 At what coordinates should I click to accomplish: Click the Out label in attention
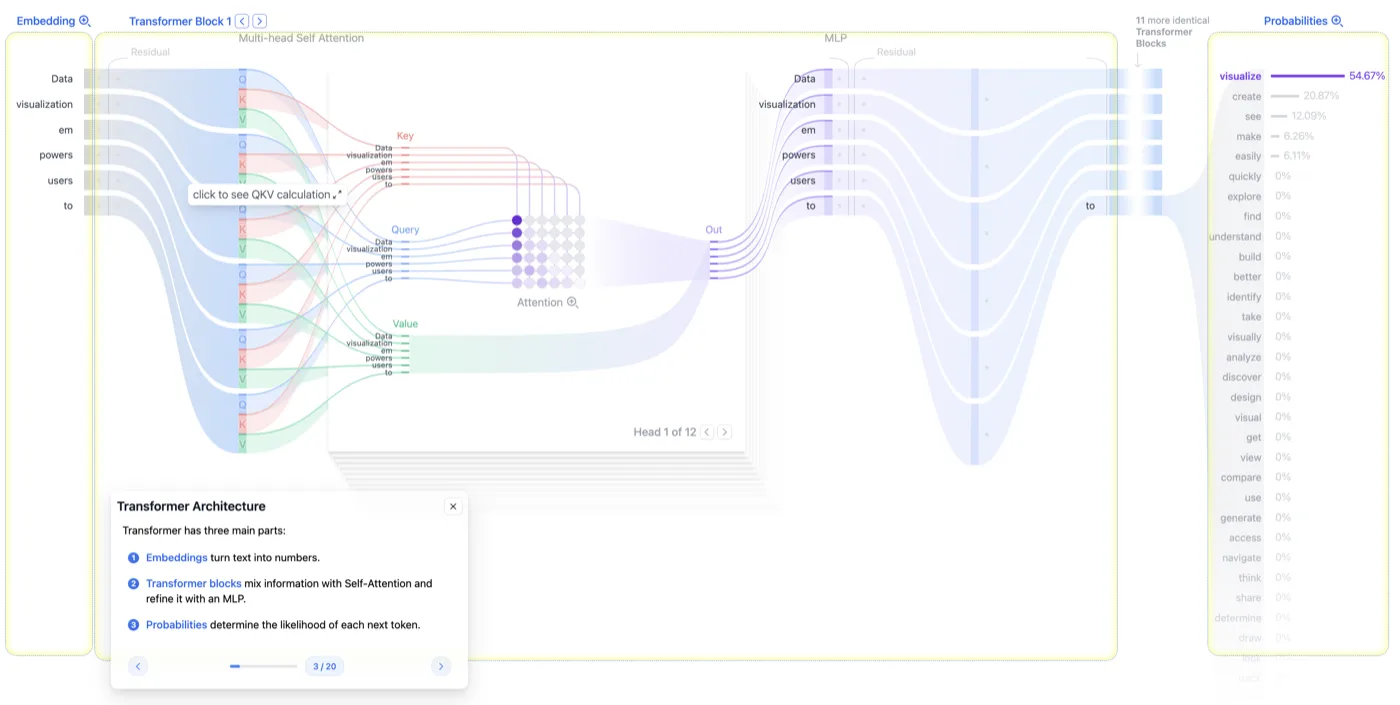[x=714, y=230]
